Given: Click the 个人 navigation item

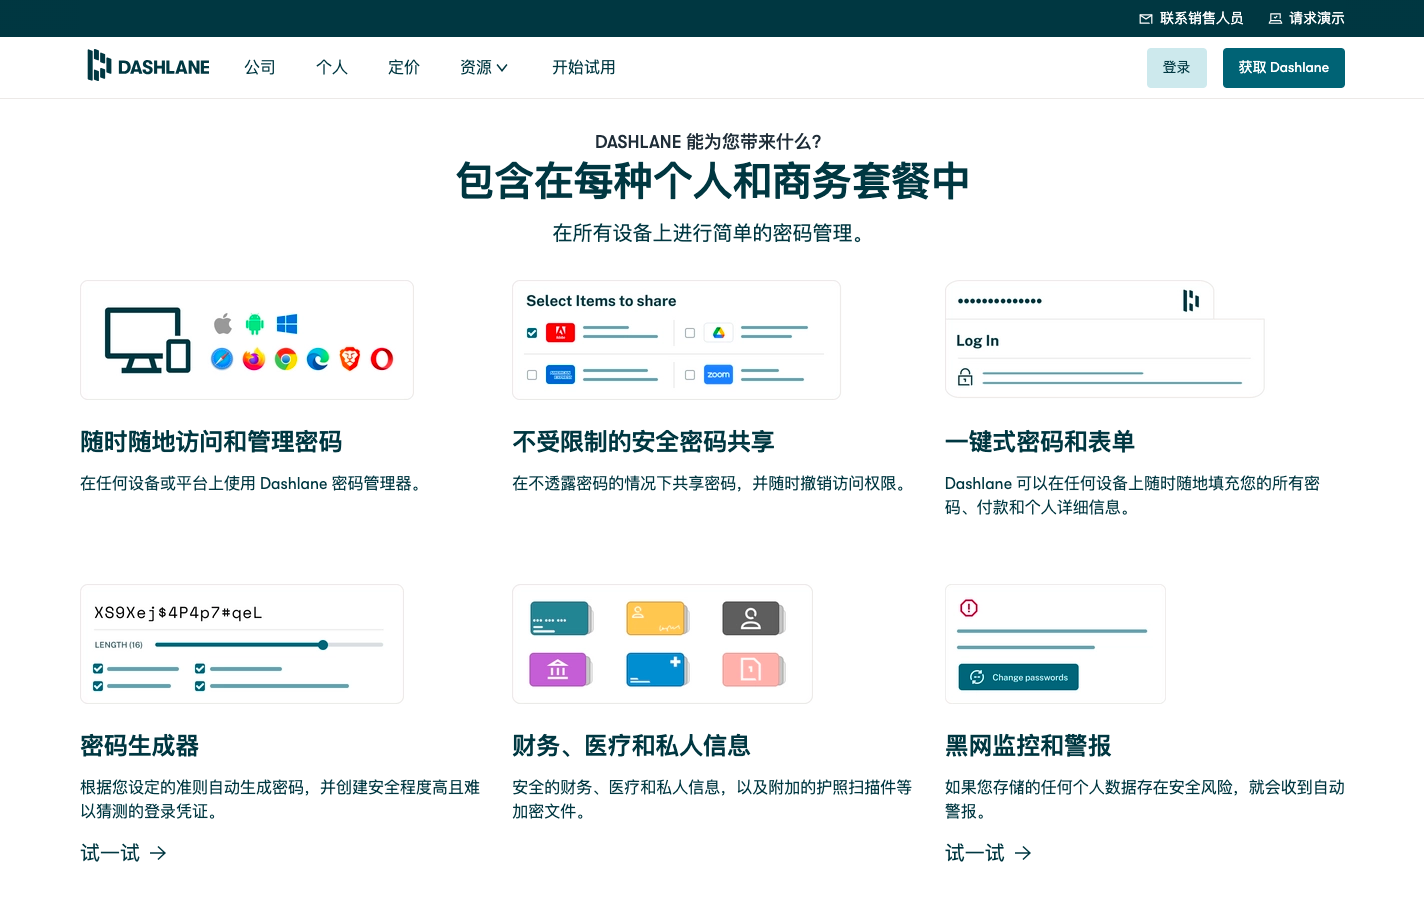Looking at the screenshot, I should pos(332,67).
